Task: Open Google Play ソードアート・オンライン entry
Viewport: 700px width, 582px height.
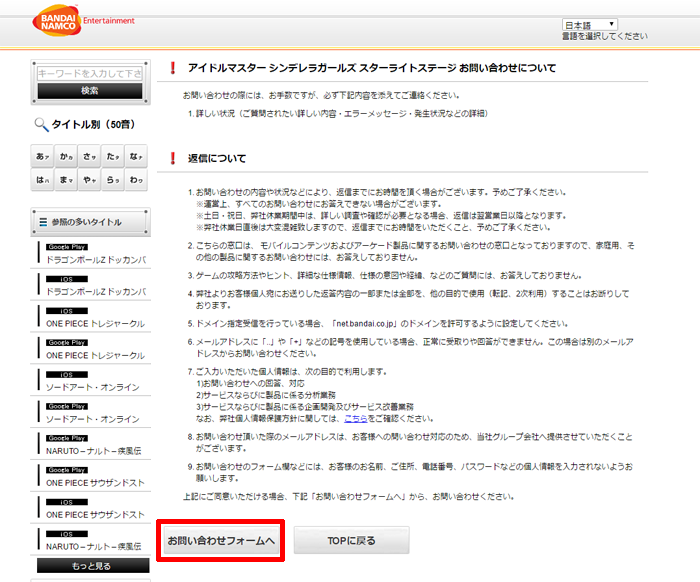Action: pos(91,413)
